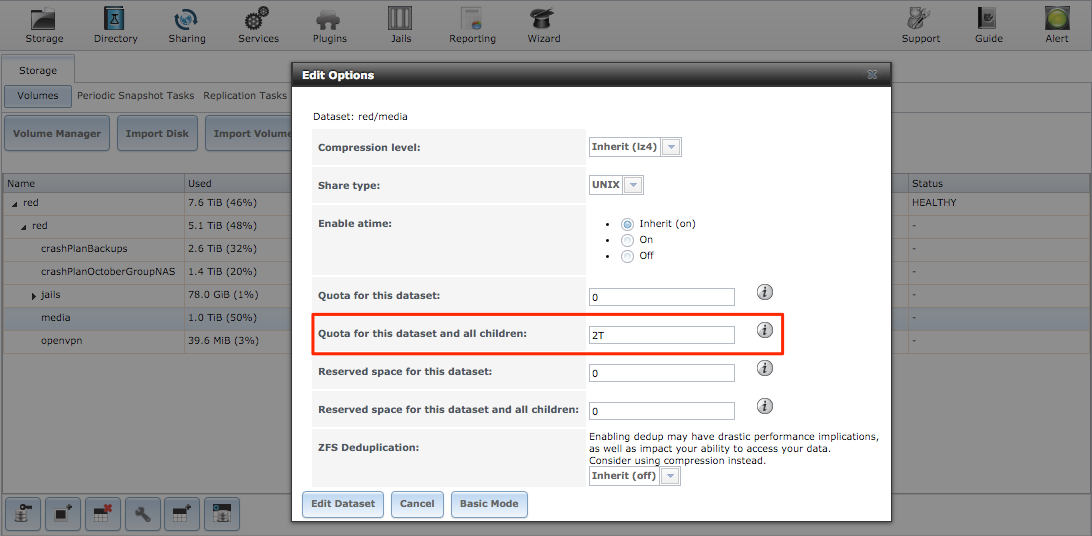Switch to Basic Mode

point(489,504)
